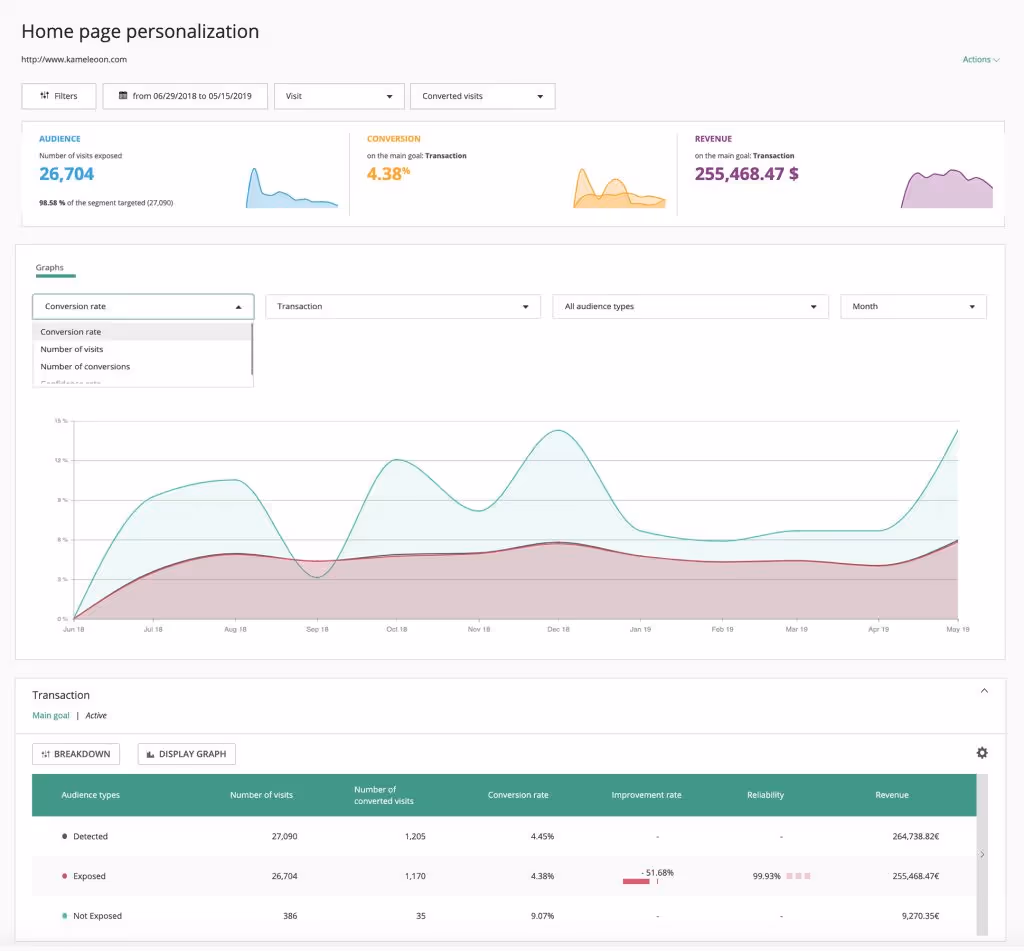Click the May 19 axis label

pos(957,630)
